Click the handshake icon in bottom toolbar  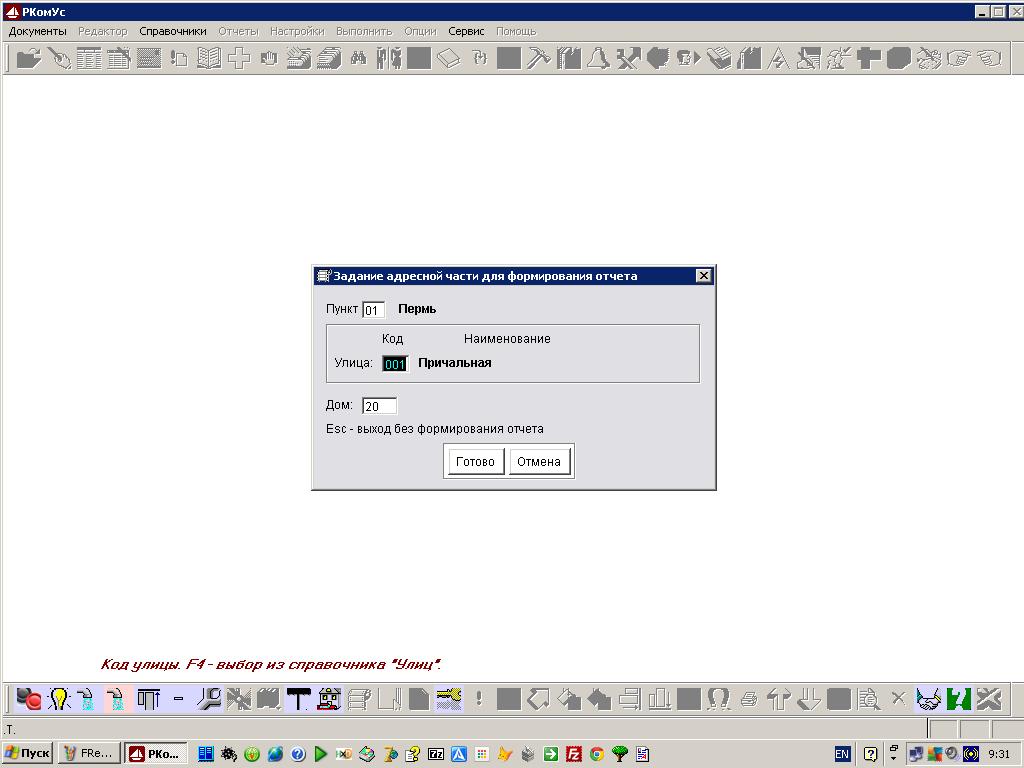(929, 699)
